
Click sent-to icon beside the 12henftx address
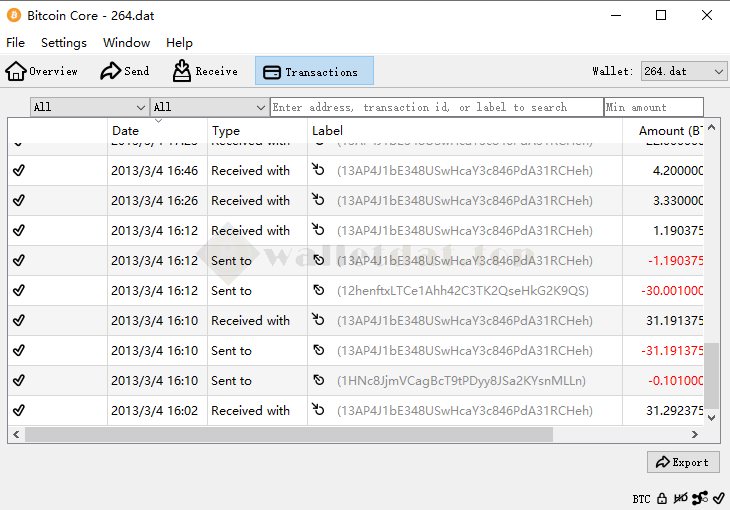tap(319, 291)
